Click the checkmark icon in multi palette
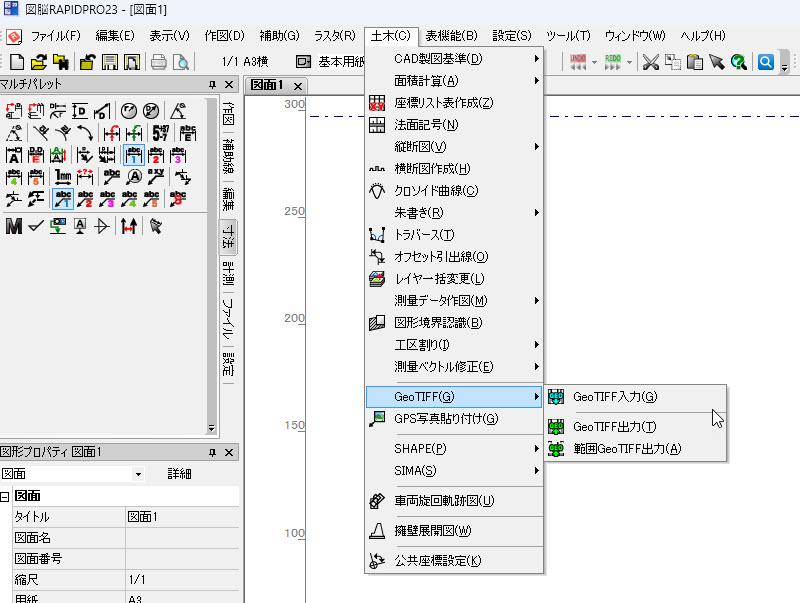 (36, 226)
